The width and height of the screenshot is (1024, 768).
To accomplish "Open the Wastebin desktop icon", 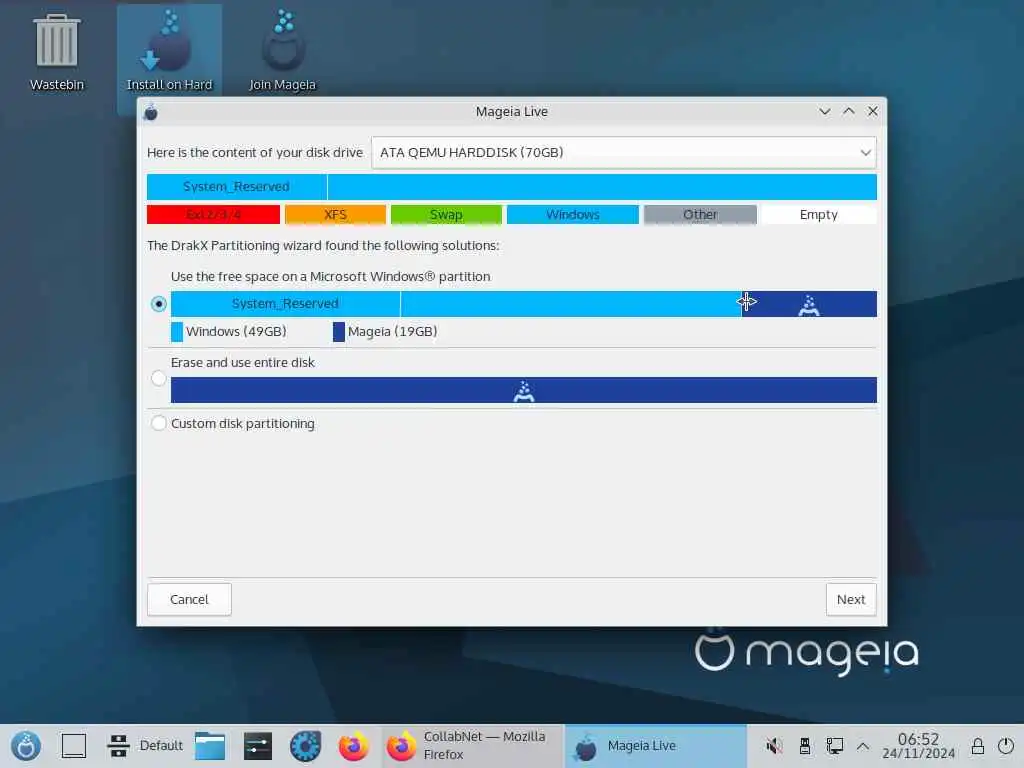I will pos(57,54).
